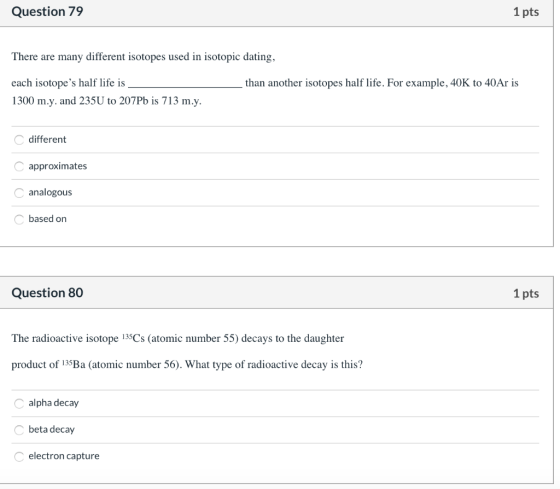Click the 135Cs isotope question text
Screen dimensions: 560x489
[x=187, y=351]
